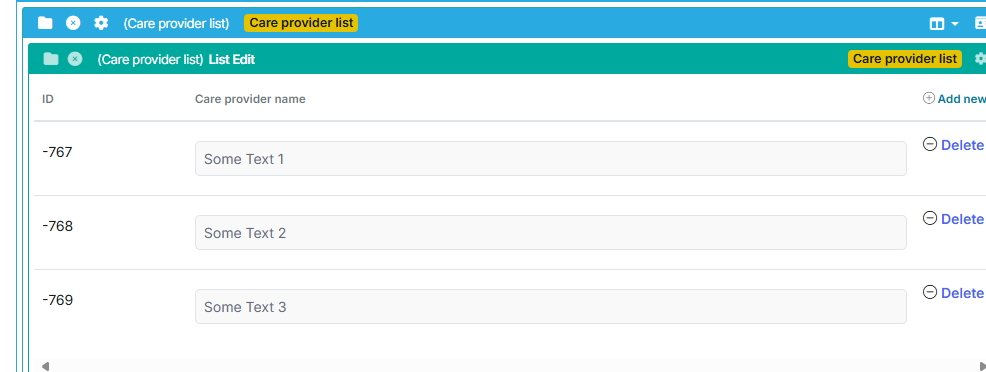
Task: Close the List Edit panel with x icon
Action: pos(75,59)
